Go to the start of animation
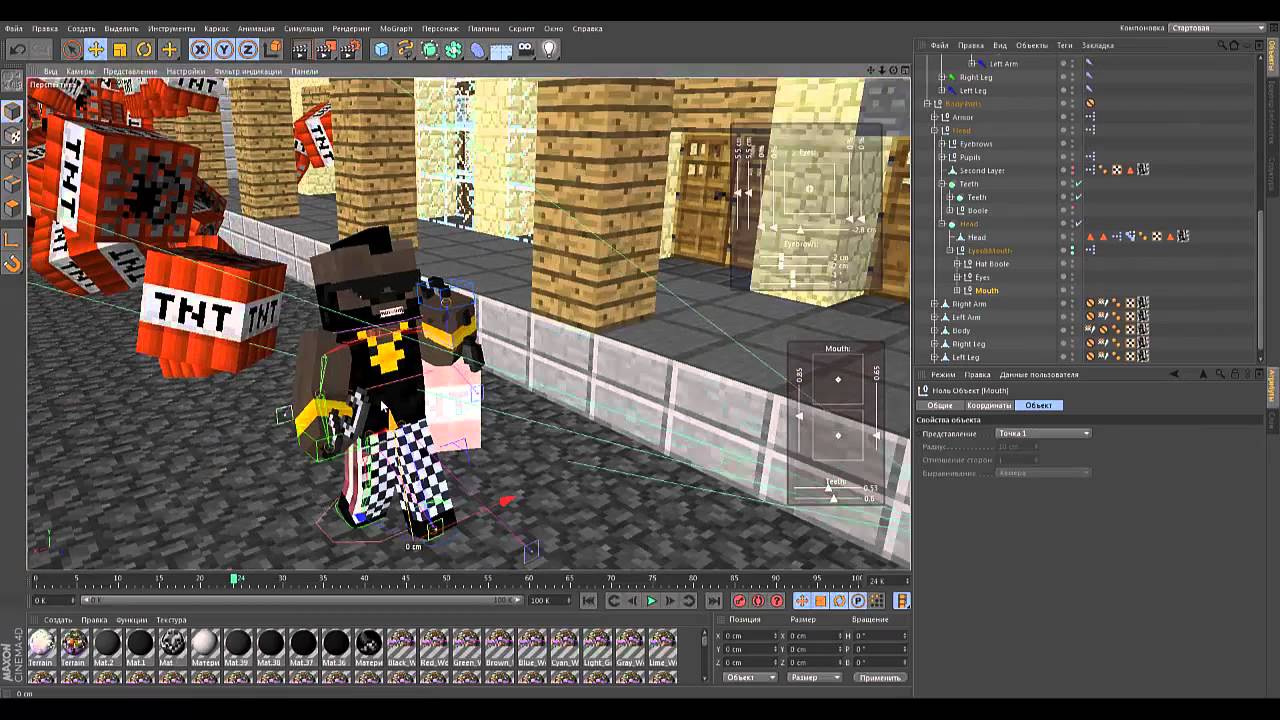Viewport: 1280px width, 720px height. click(x=588, y=601)
